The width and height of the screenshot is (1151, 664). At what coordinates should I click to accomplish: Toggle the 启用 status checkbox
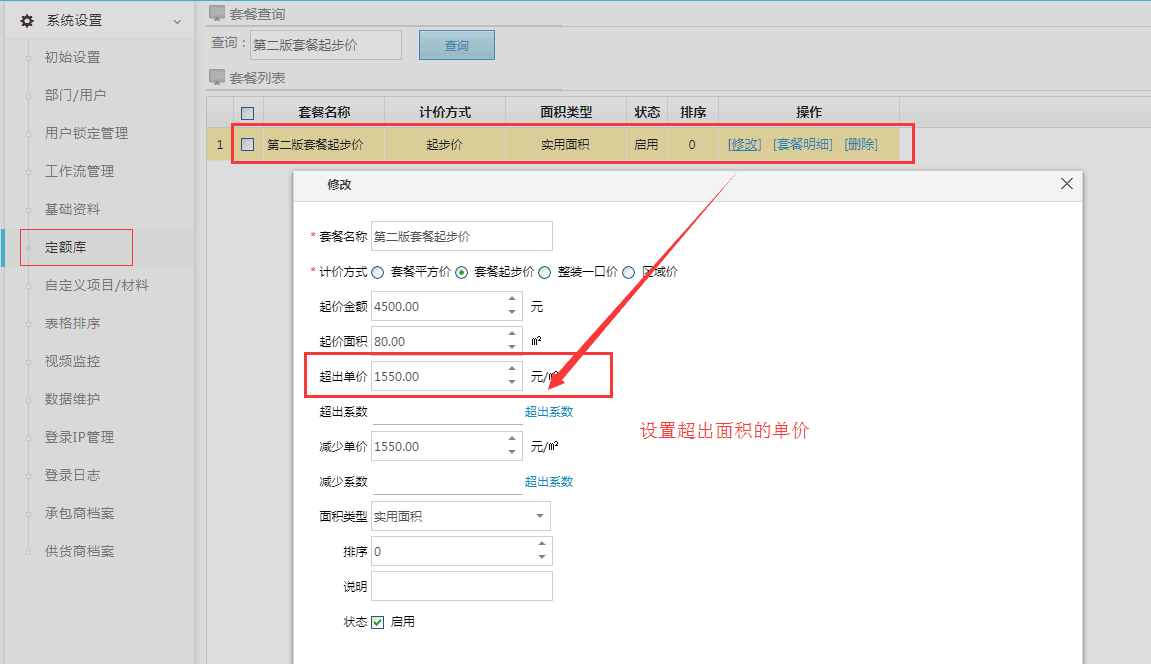click(x=378, y=622)
